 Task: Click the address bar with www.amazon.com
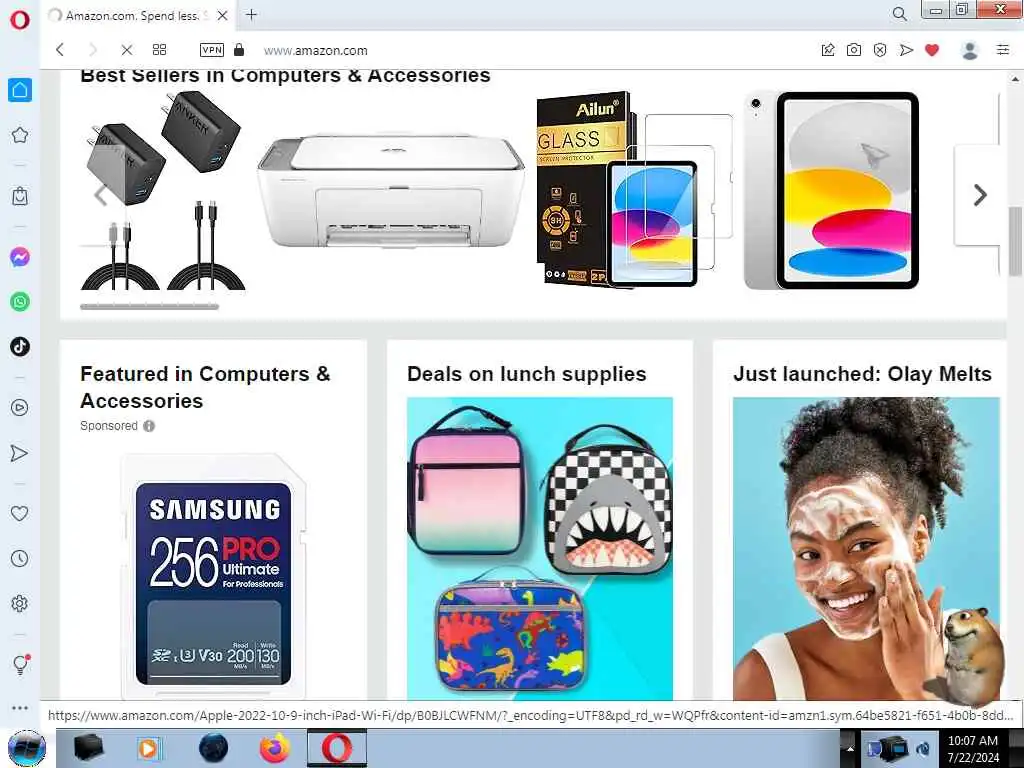click(x=315, y=50)
